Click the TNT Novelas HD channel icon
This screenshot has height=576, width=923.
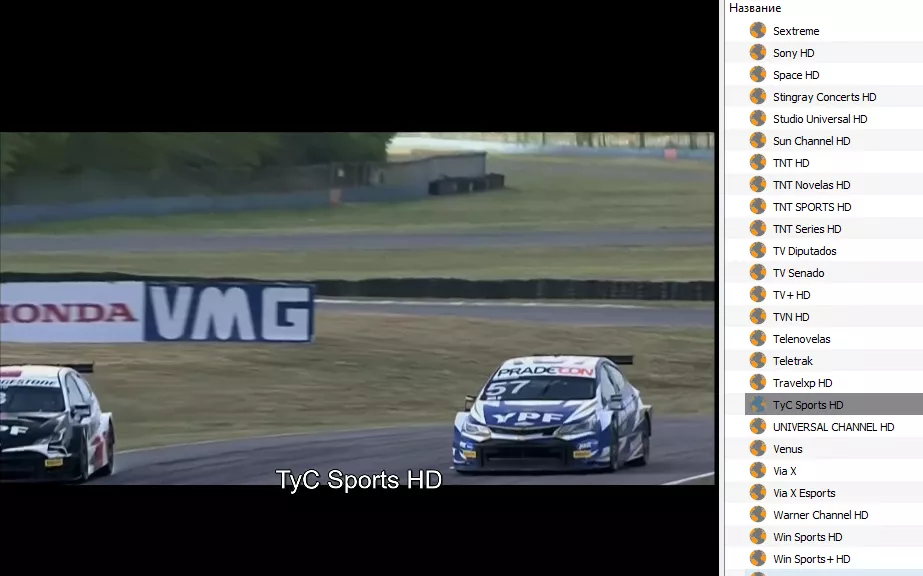758,184
